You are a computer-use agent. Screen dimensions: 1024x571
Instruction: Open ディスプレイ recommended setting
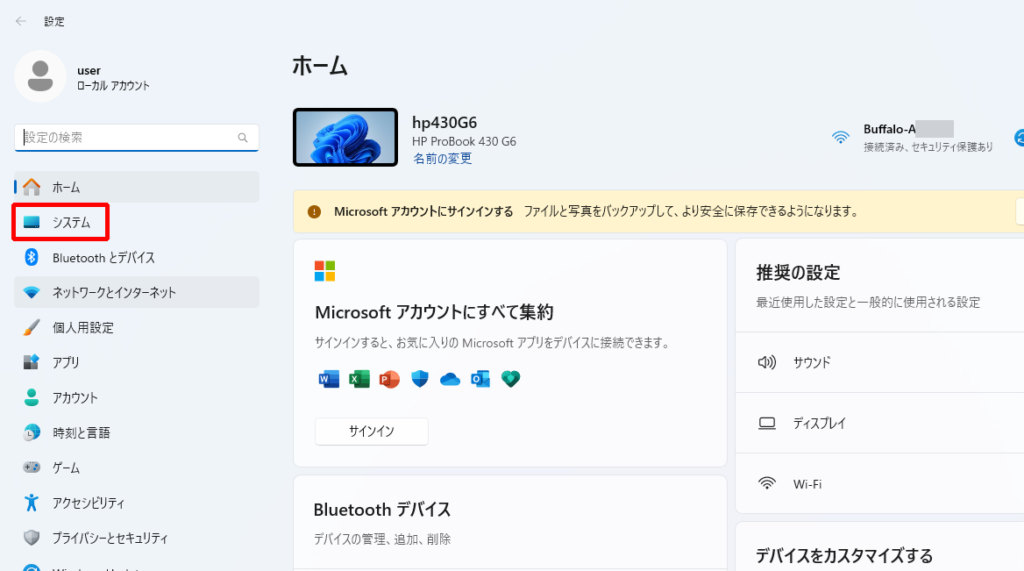tap(880, 423)
